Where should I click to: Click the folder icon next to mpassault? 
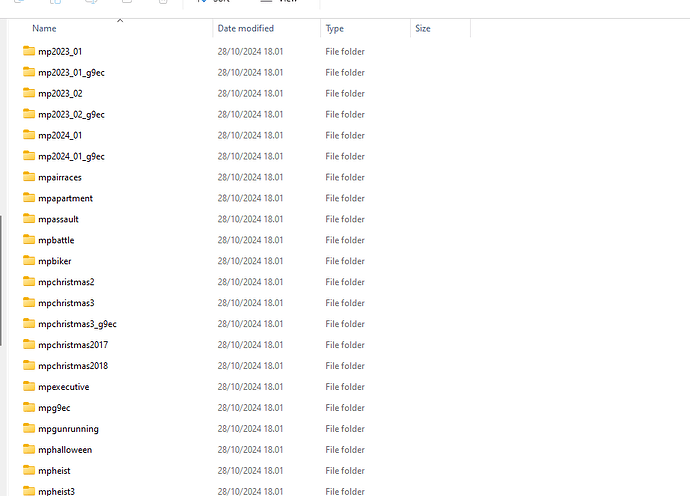click(x=29, y=219)
